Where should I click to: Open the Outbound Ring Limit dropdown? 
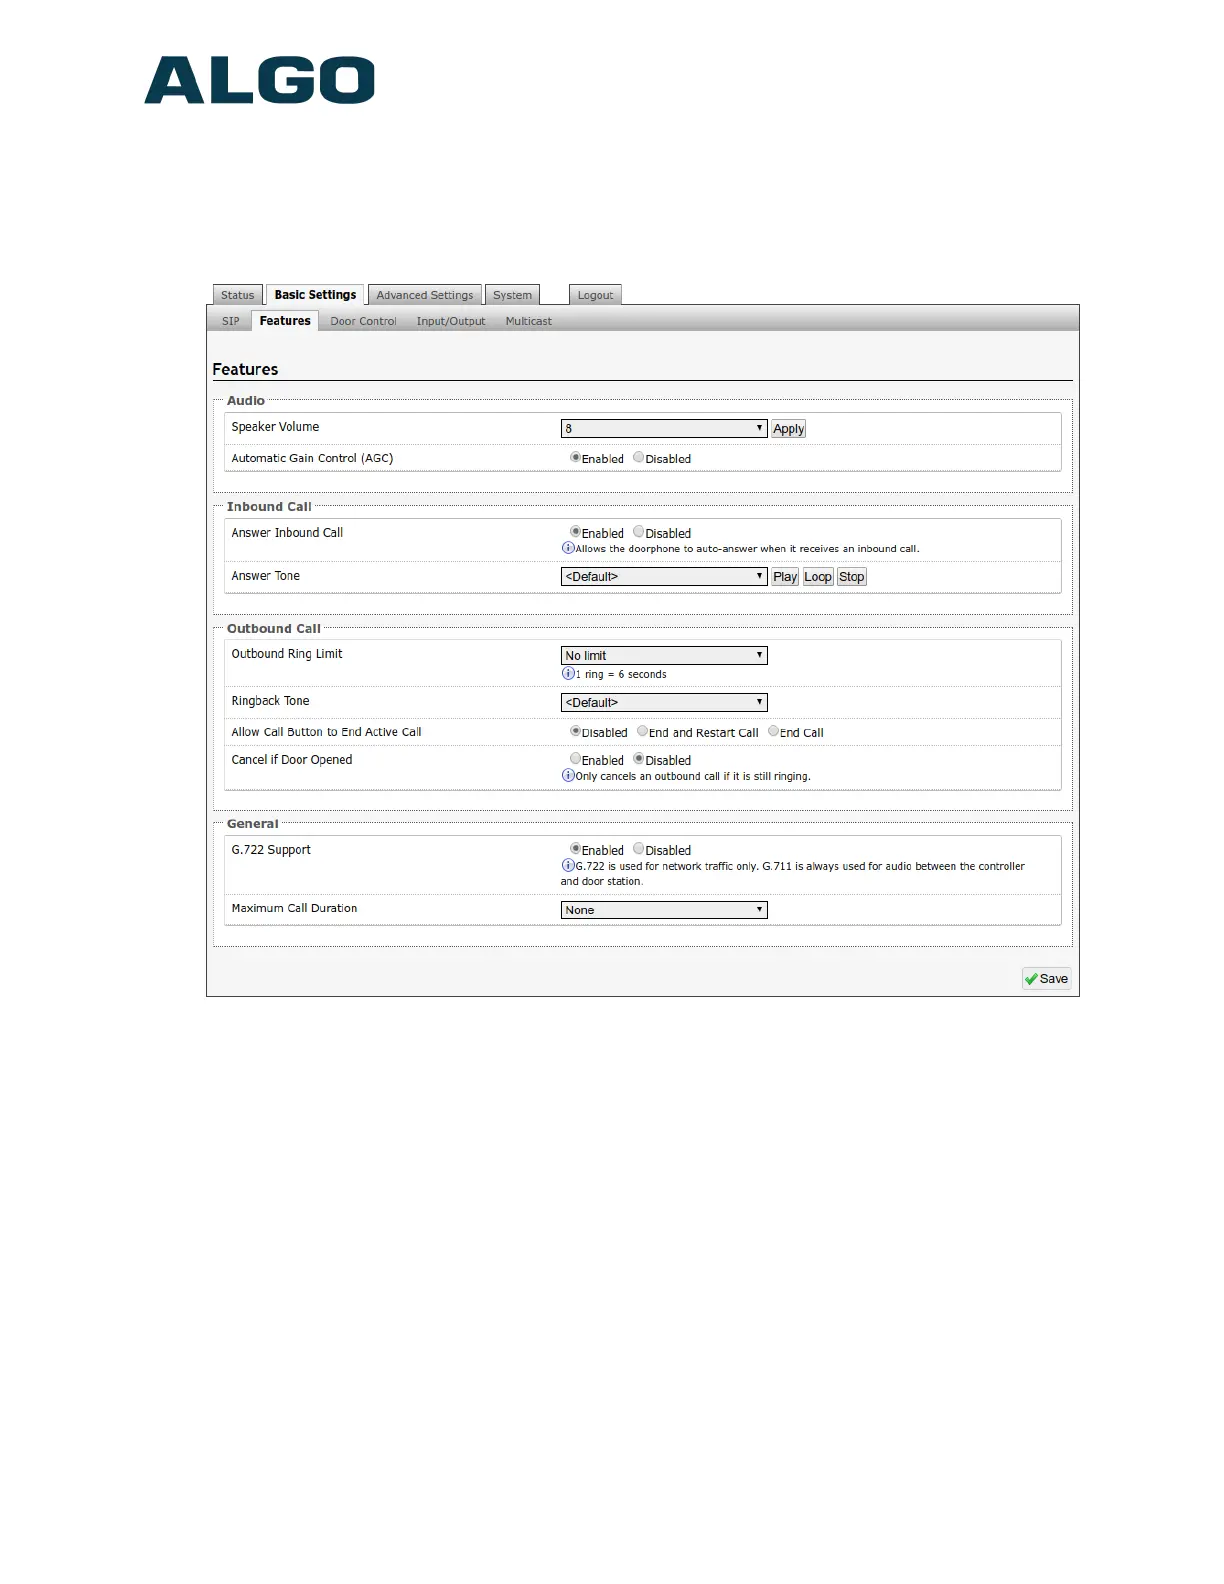click(x=664, y=656)
